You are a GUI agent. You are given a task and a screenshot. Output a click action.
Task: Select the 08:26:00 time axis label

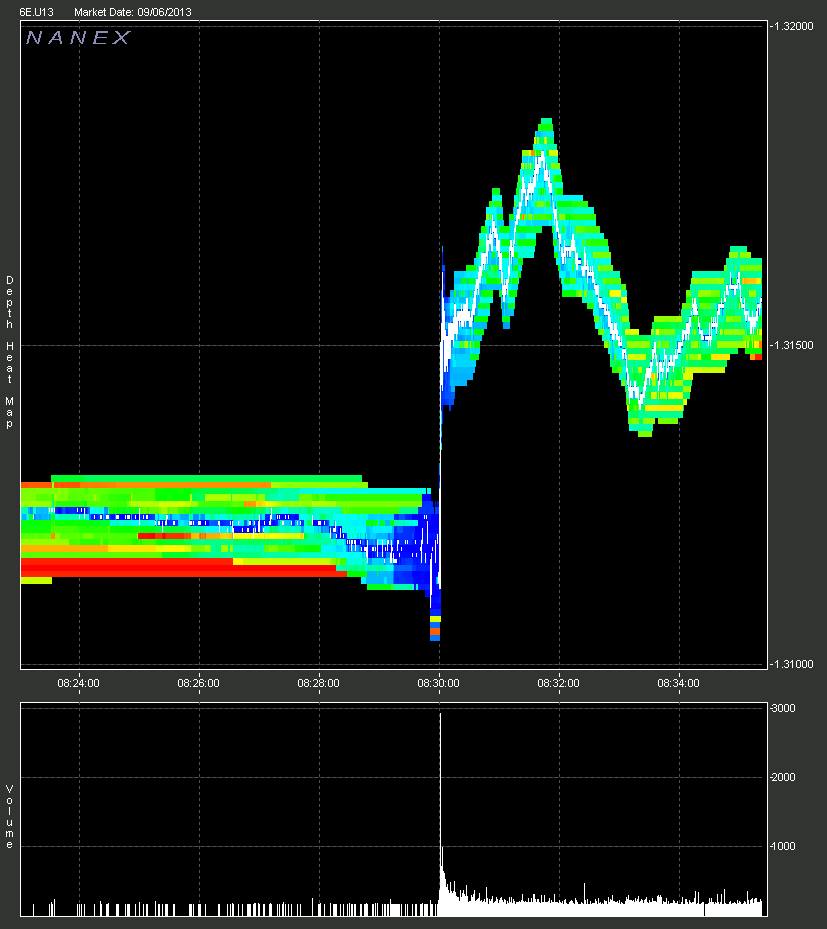tap(199, 683)
